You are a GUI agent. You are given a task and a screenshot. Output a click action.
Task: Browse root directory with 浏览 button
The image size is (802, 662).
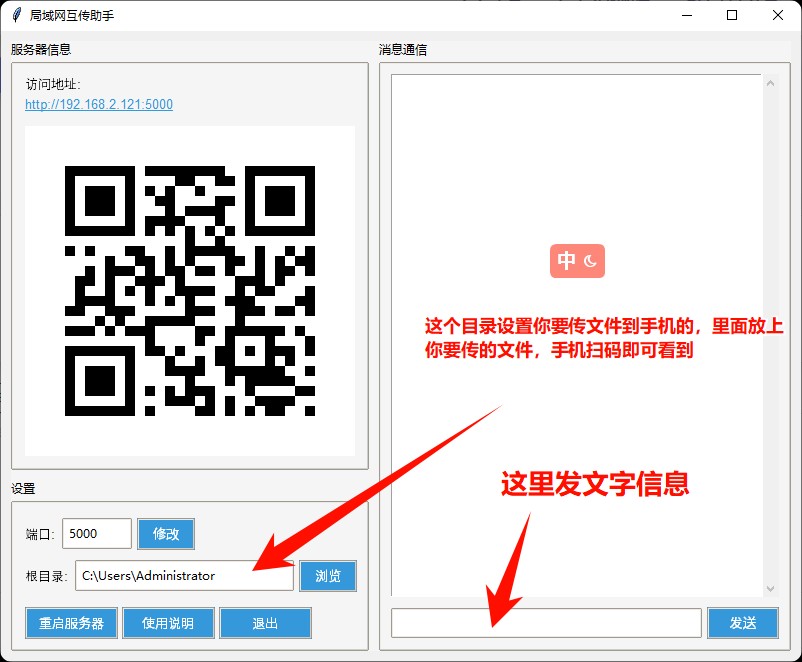tap(327, 575)
